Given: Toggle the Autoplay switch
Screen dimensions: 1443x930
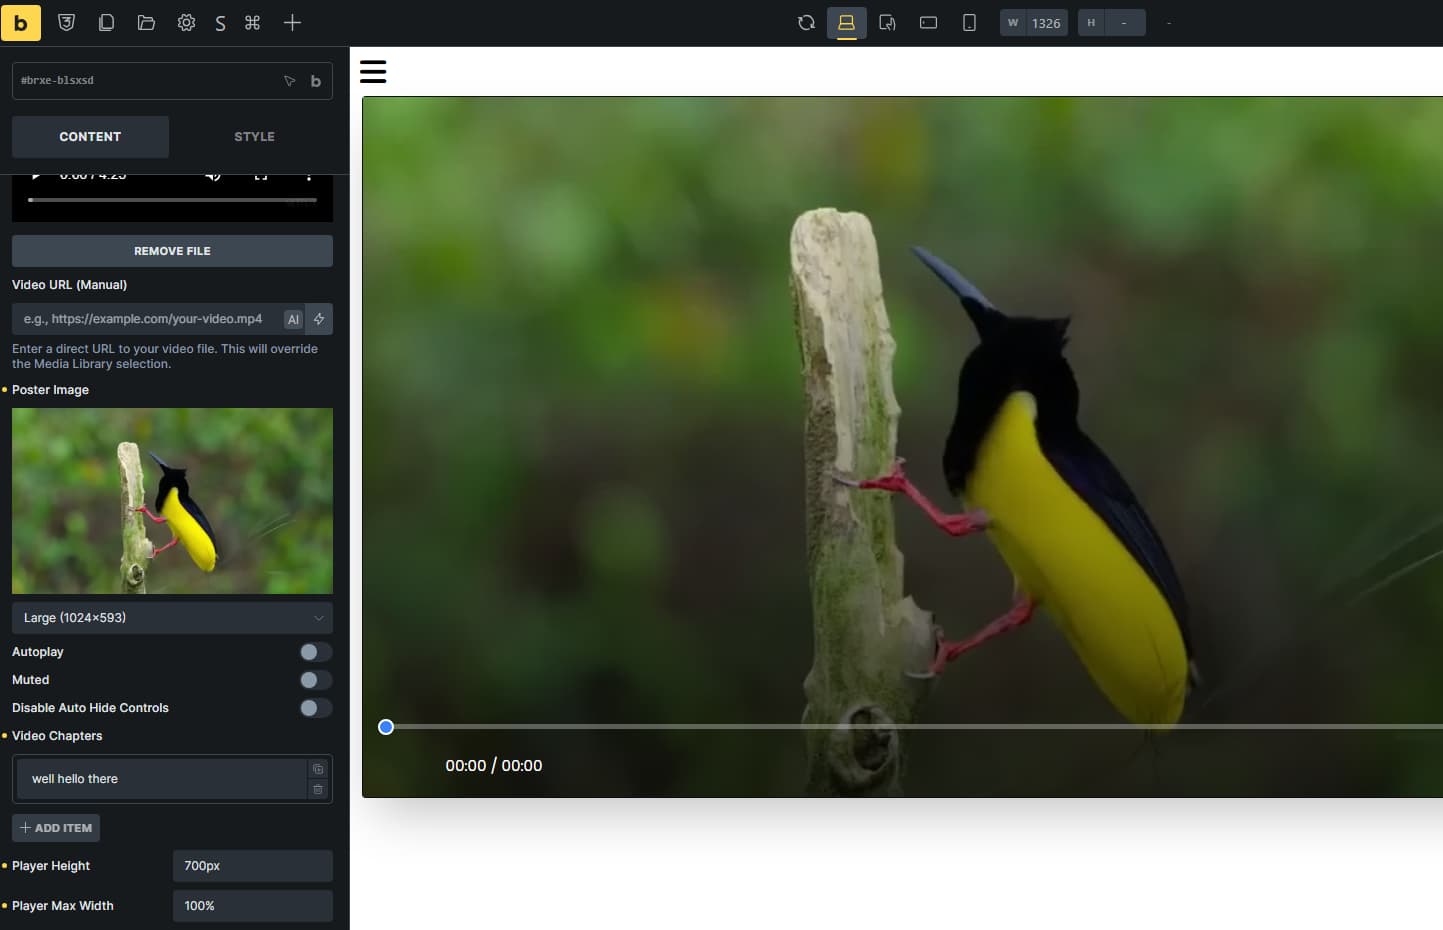Looking at the screenshot, I should [x=315, y=652].
